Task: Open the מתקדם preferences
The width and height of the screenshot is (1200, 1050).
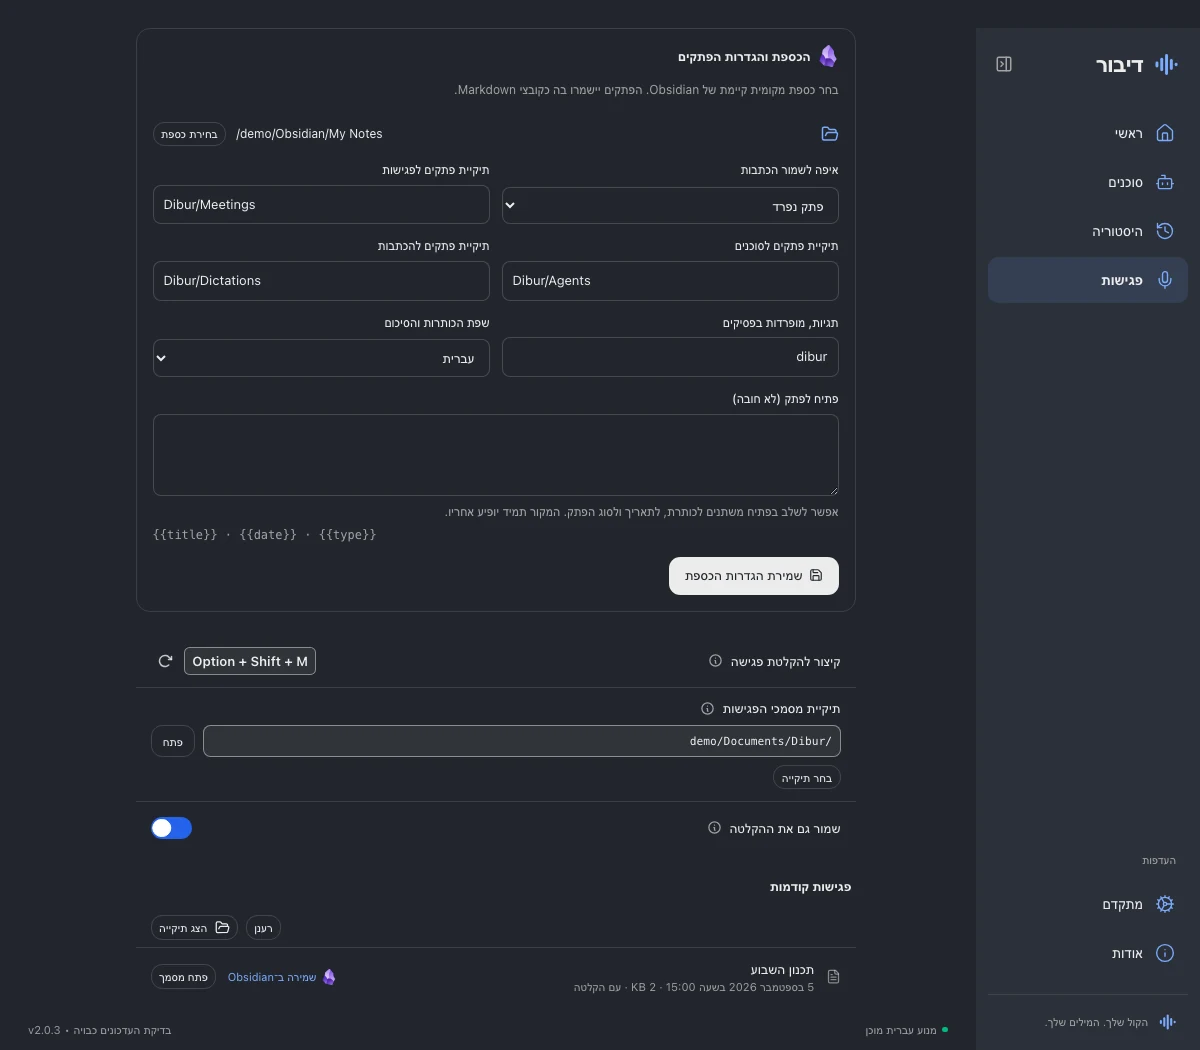Action: coord(1088,904)
